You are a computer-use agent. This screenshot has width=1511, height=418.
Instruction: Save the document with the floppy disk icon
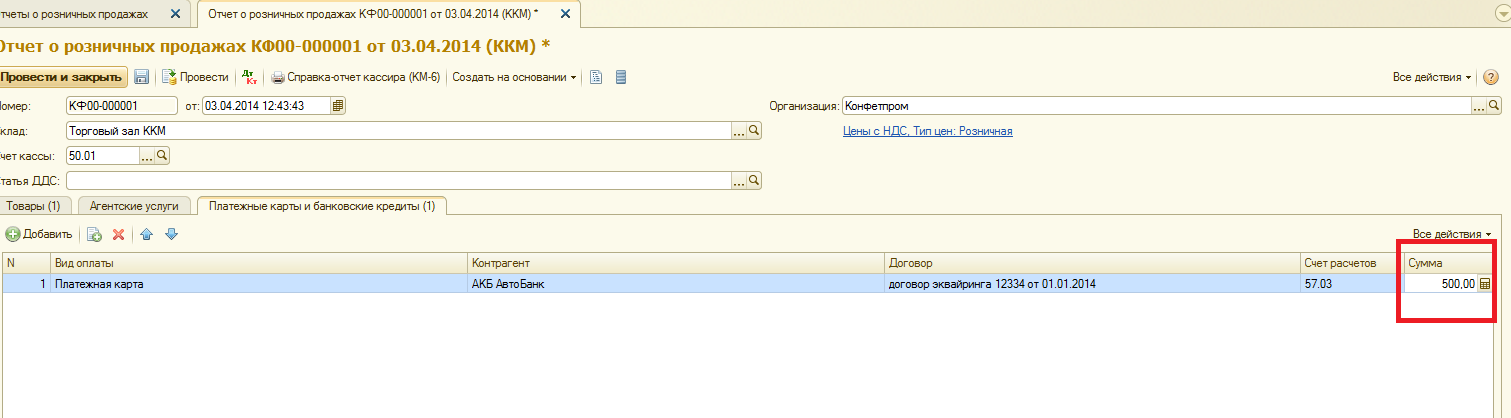pyautogui.click(x=142, y=77)
